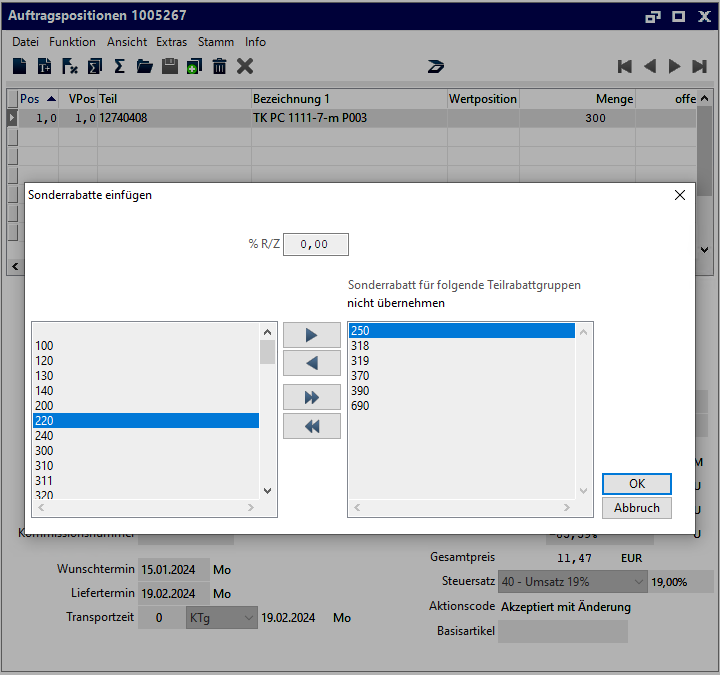Move all groups right with double arrow

[x=312, y=397]
